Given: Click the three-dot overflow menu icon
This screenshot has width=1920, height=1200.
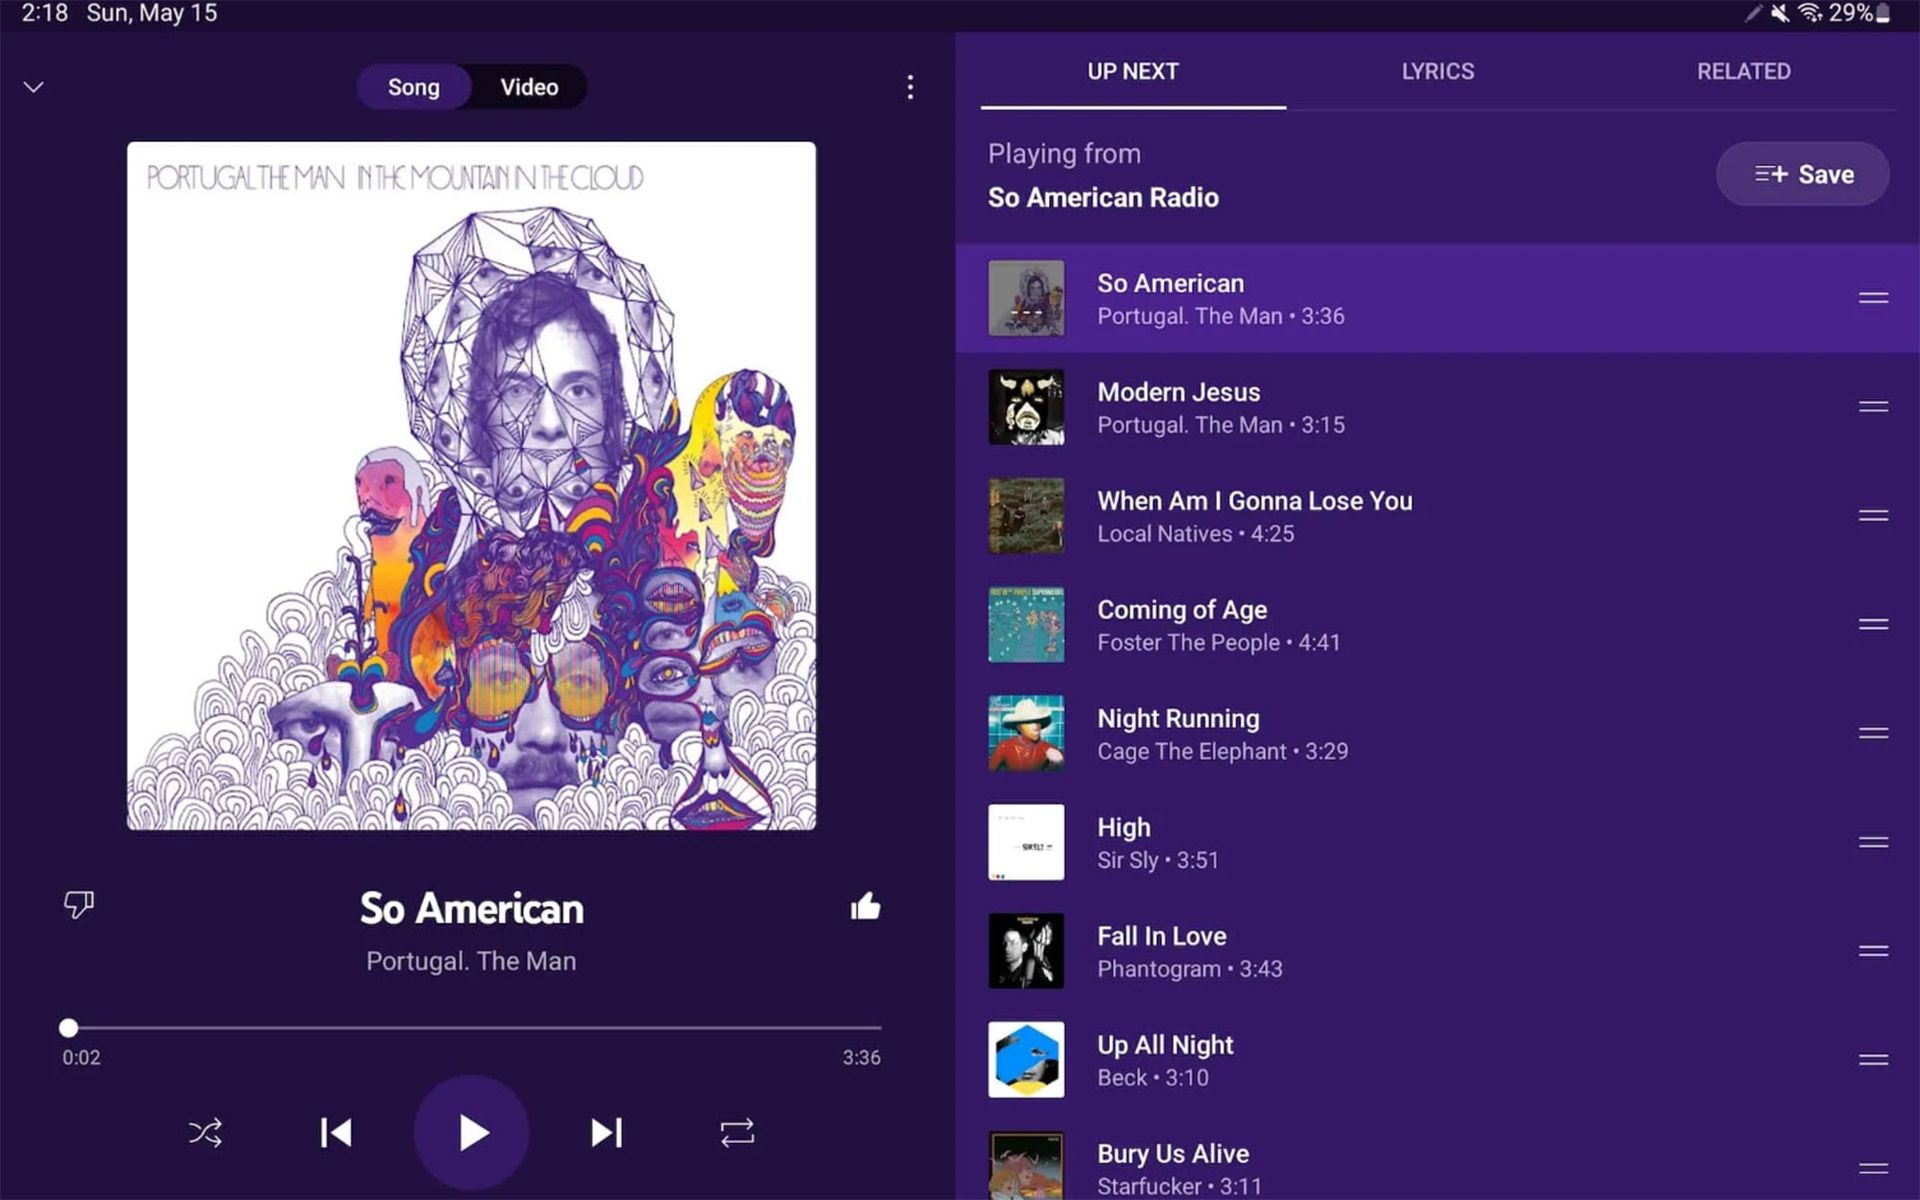Looking at the screenshot, I should (911, 87).
